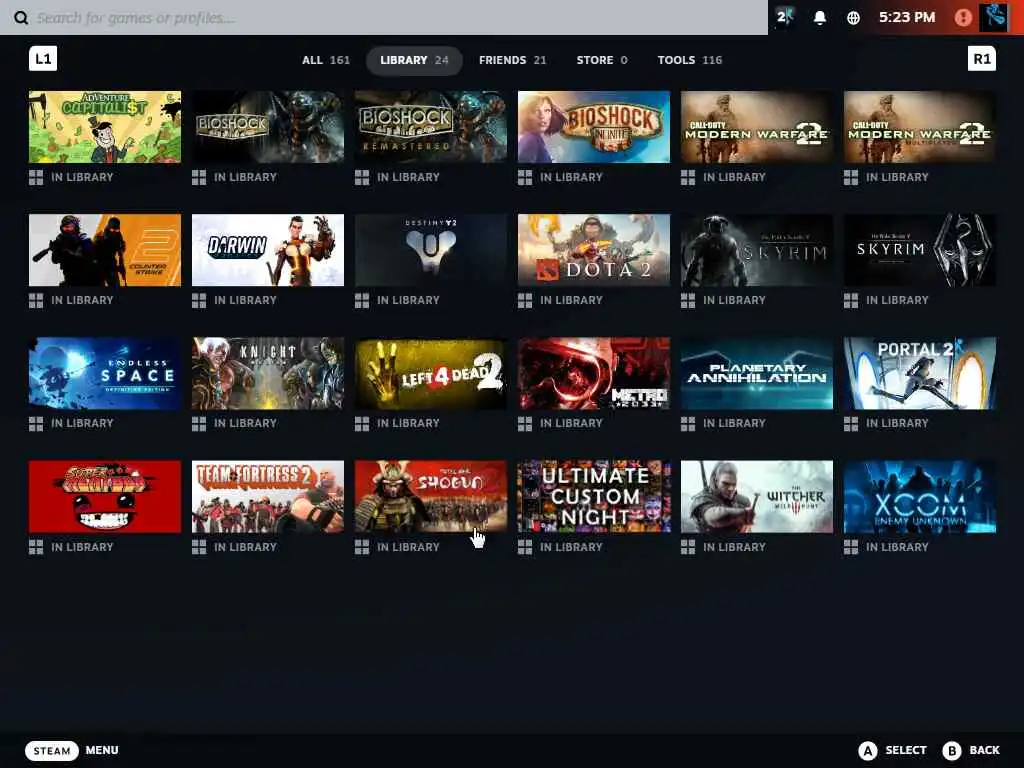This screenshot has height=768, width=1024.
Task: Click library grid icon under Metro 2033
Action: (x=525, y=423)
